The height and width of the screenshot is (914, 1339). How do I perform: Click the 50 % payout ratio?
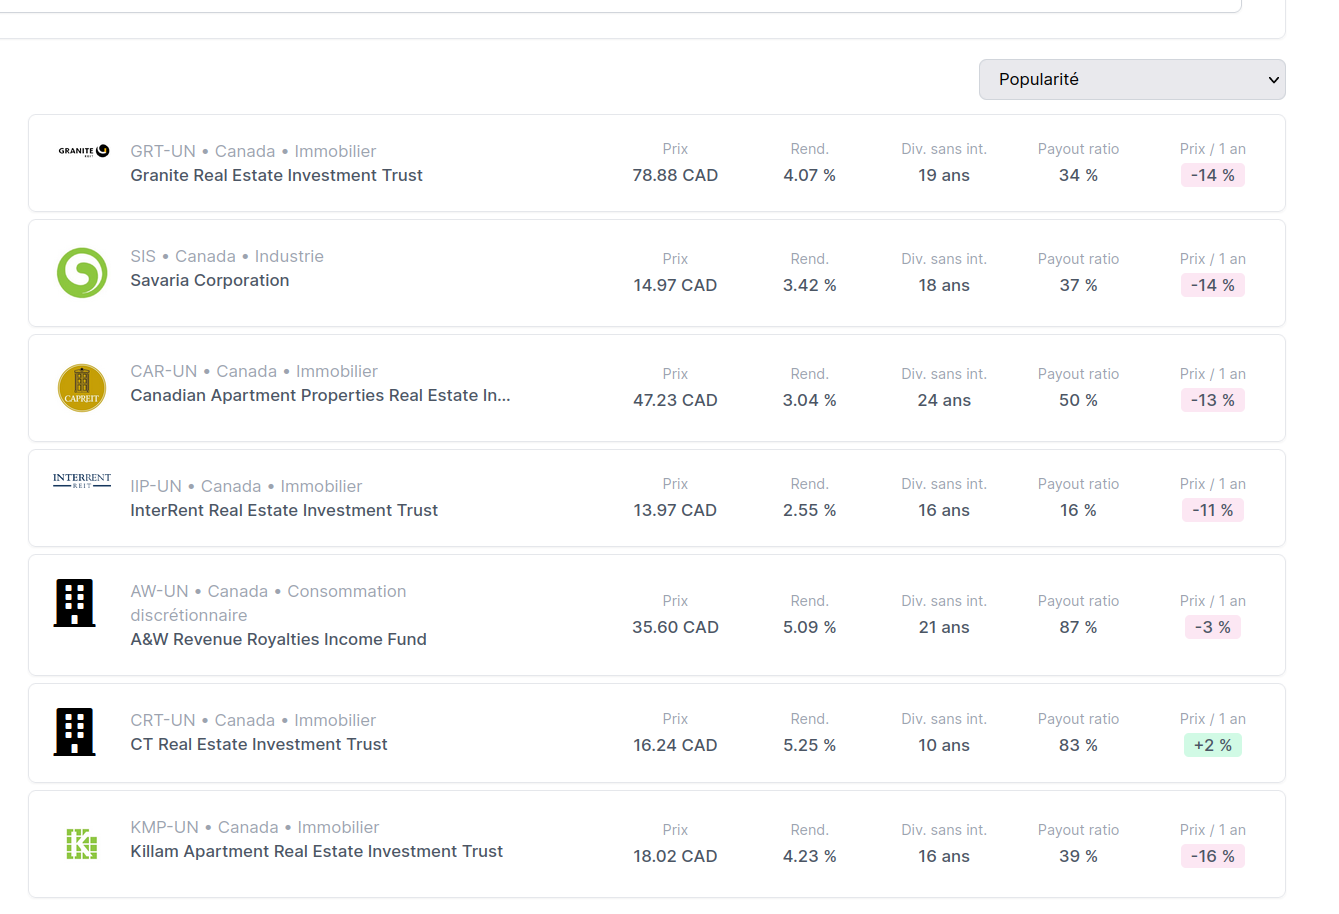[x=1078, y=400]
